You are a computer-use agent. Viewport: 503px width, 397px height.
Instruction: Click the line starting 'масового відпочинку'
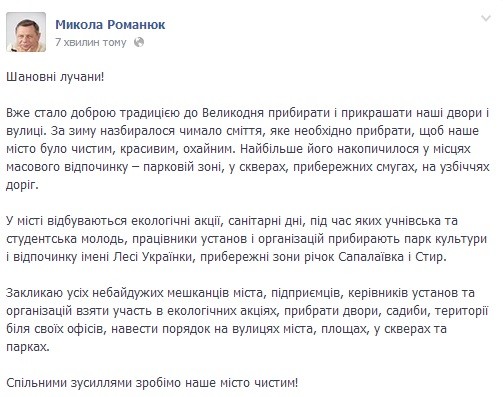tap(248, 167)
